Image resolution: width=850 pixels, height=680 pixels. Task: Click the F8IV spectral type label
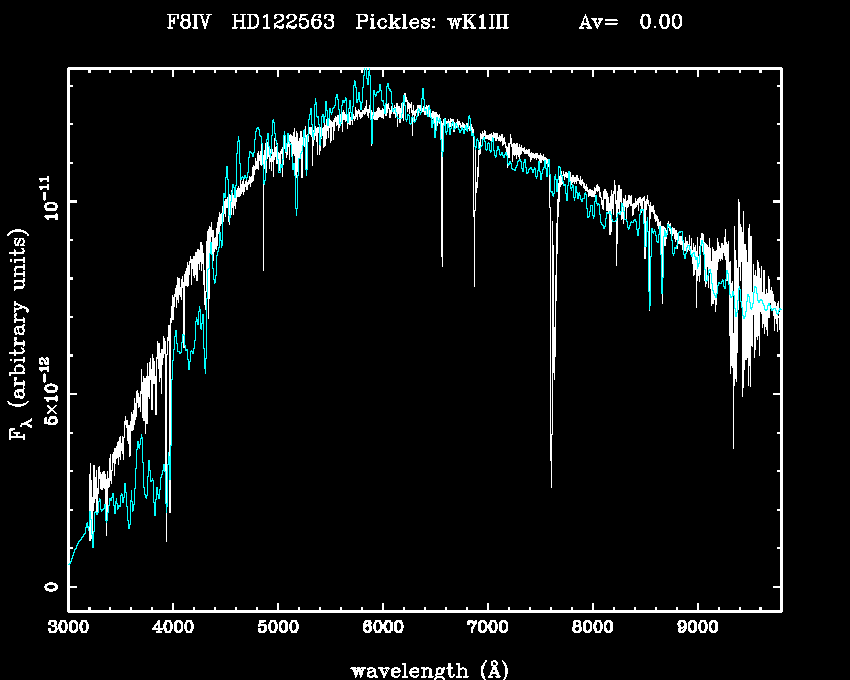point(188,22)
